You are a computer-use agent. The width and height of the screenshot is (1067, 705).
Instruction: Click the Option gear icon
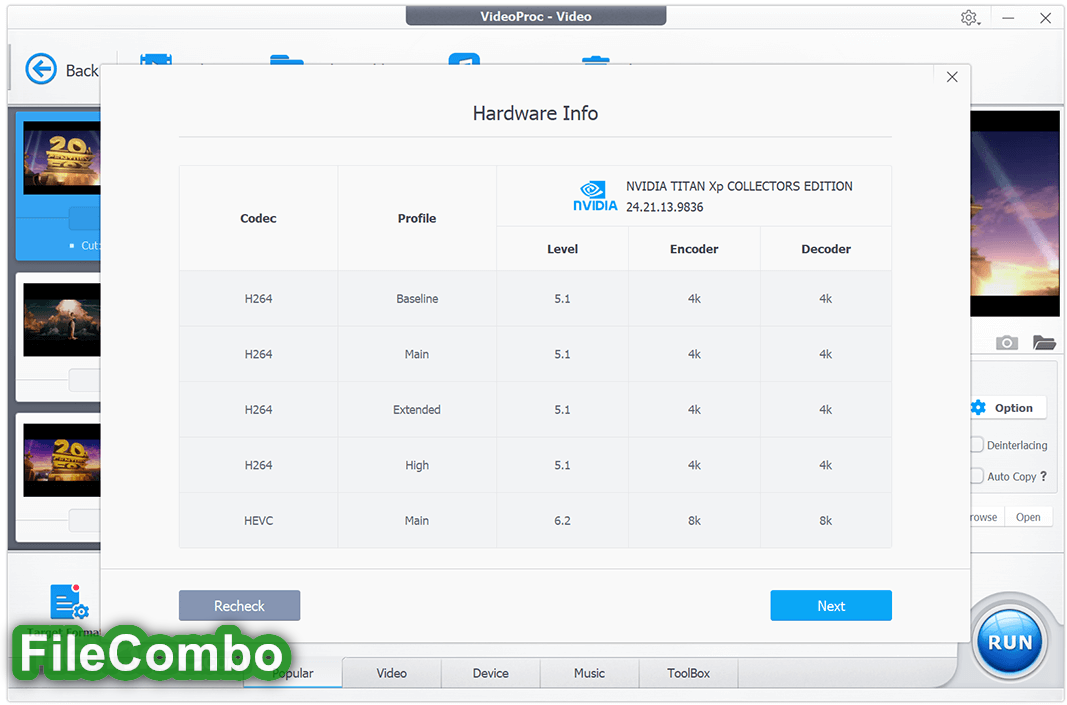(979, 408)
